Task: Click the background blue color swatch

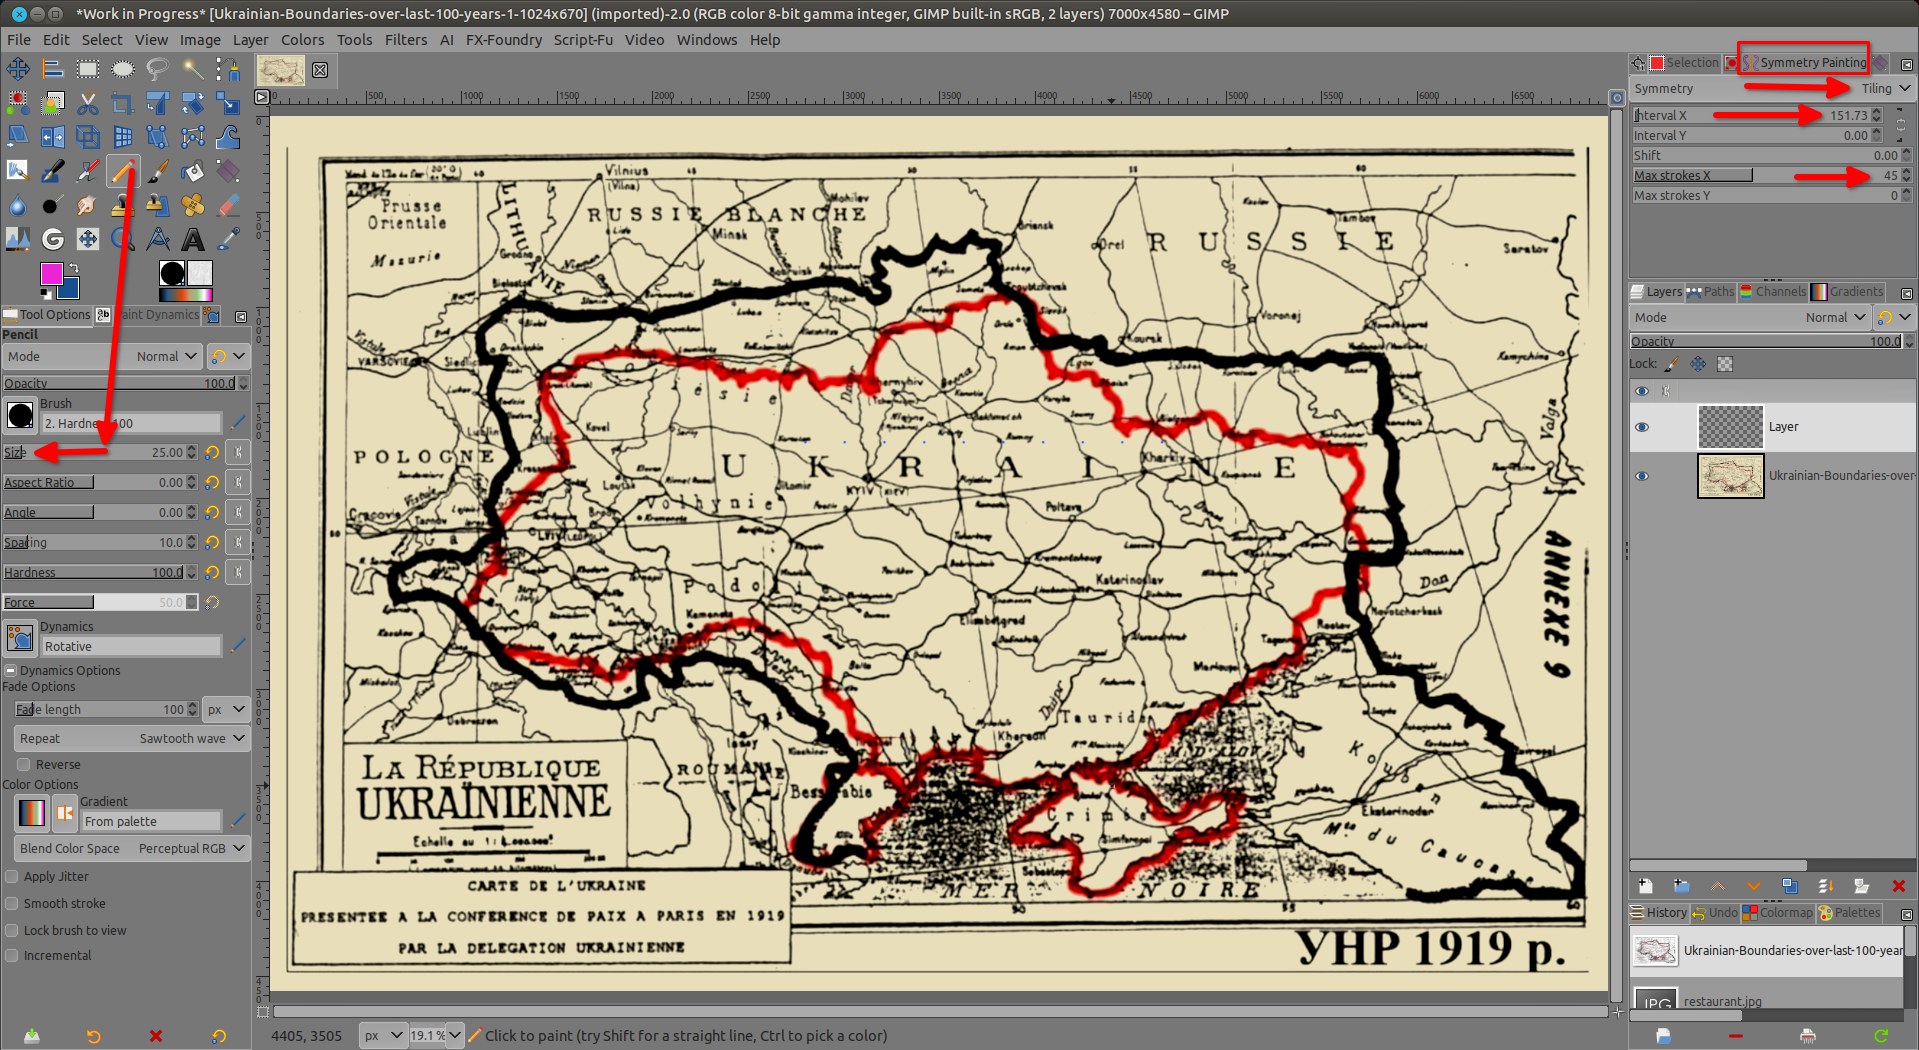Action: 69,290
